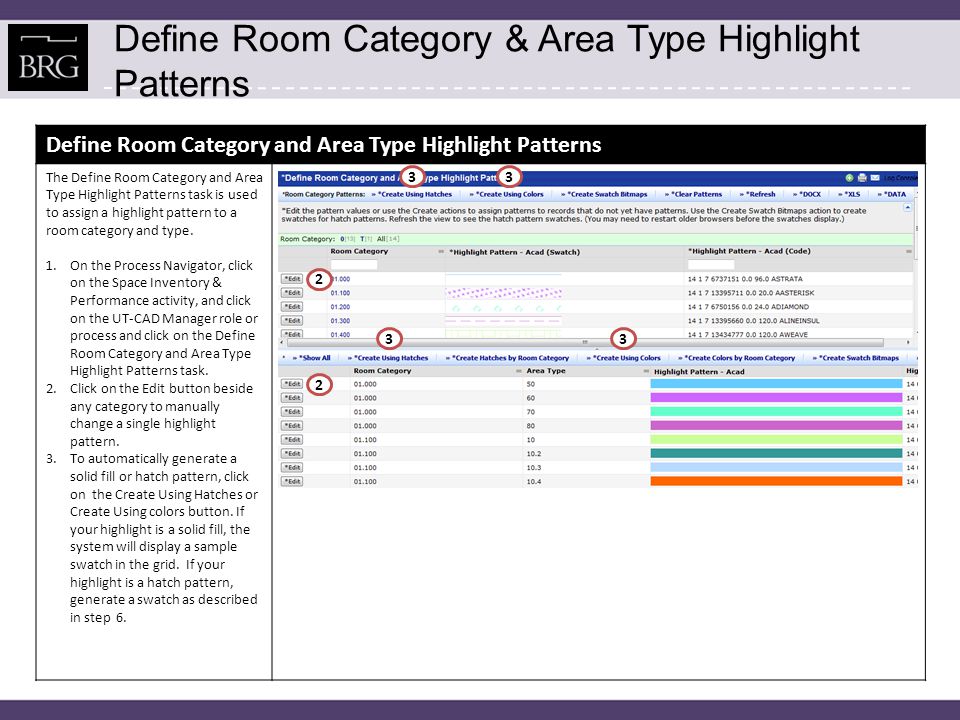Click teal swatch for area type 10.2
This screenshot has height=720, width=960.
pos(776,454)
